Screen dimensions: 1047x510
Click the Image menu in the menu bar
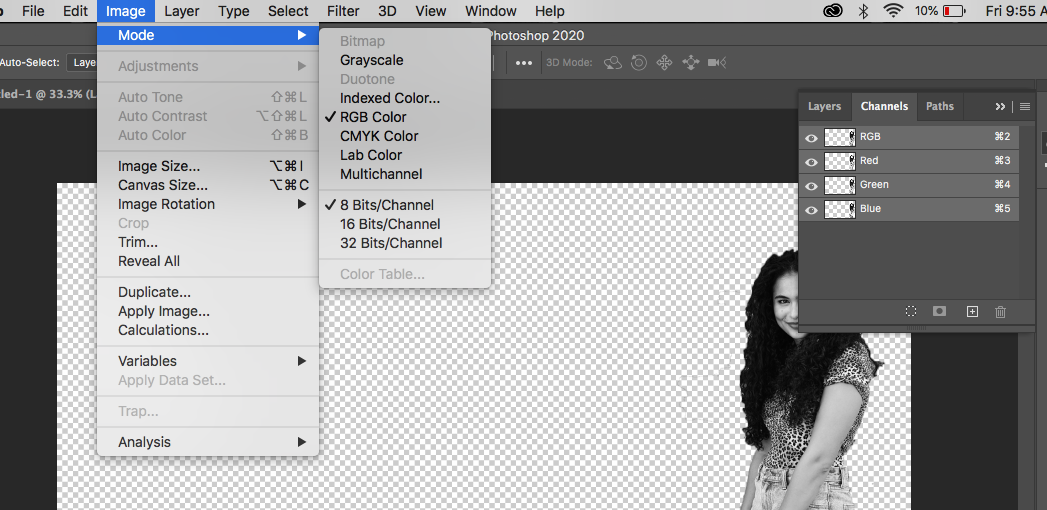tap(126, 11)
